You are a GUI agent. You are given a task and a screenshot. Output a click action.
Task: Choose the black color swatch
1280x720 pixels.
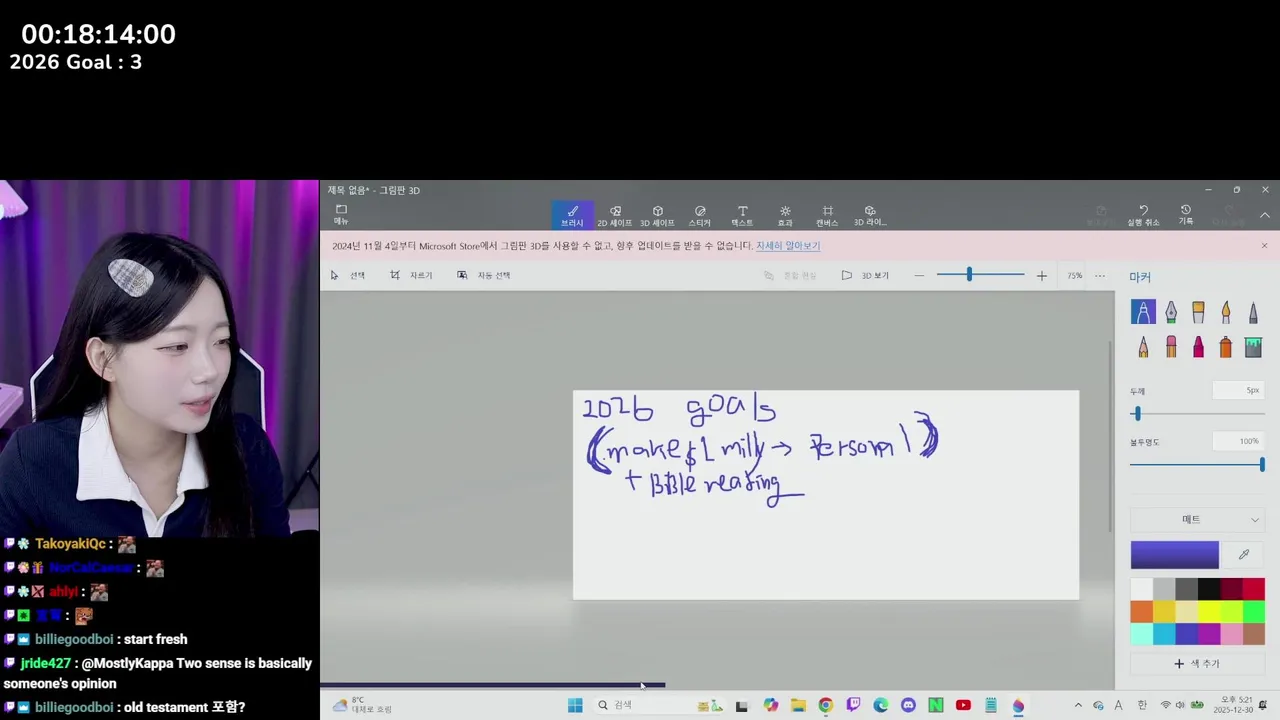tap(1209, 589)
